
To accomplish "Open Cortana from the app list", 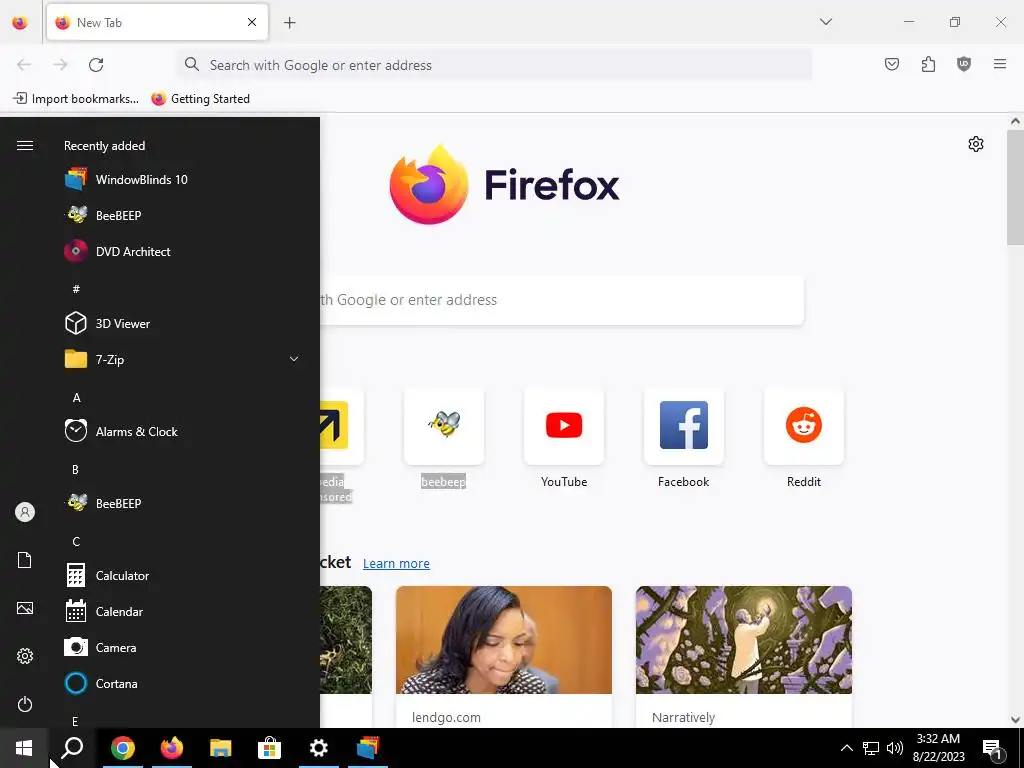I will click(x=183, y=684).
